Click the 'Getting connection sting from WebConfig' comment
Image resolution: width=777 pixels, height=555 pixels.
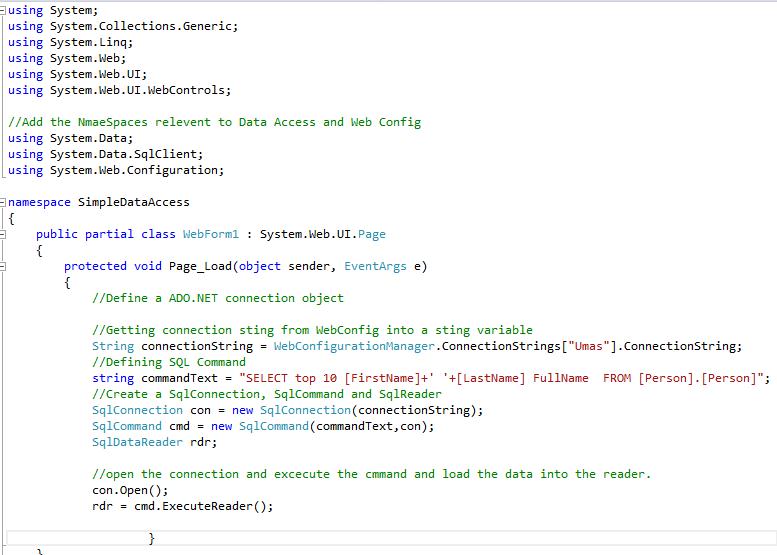(312, 330)
